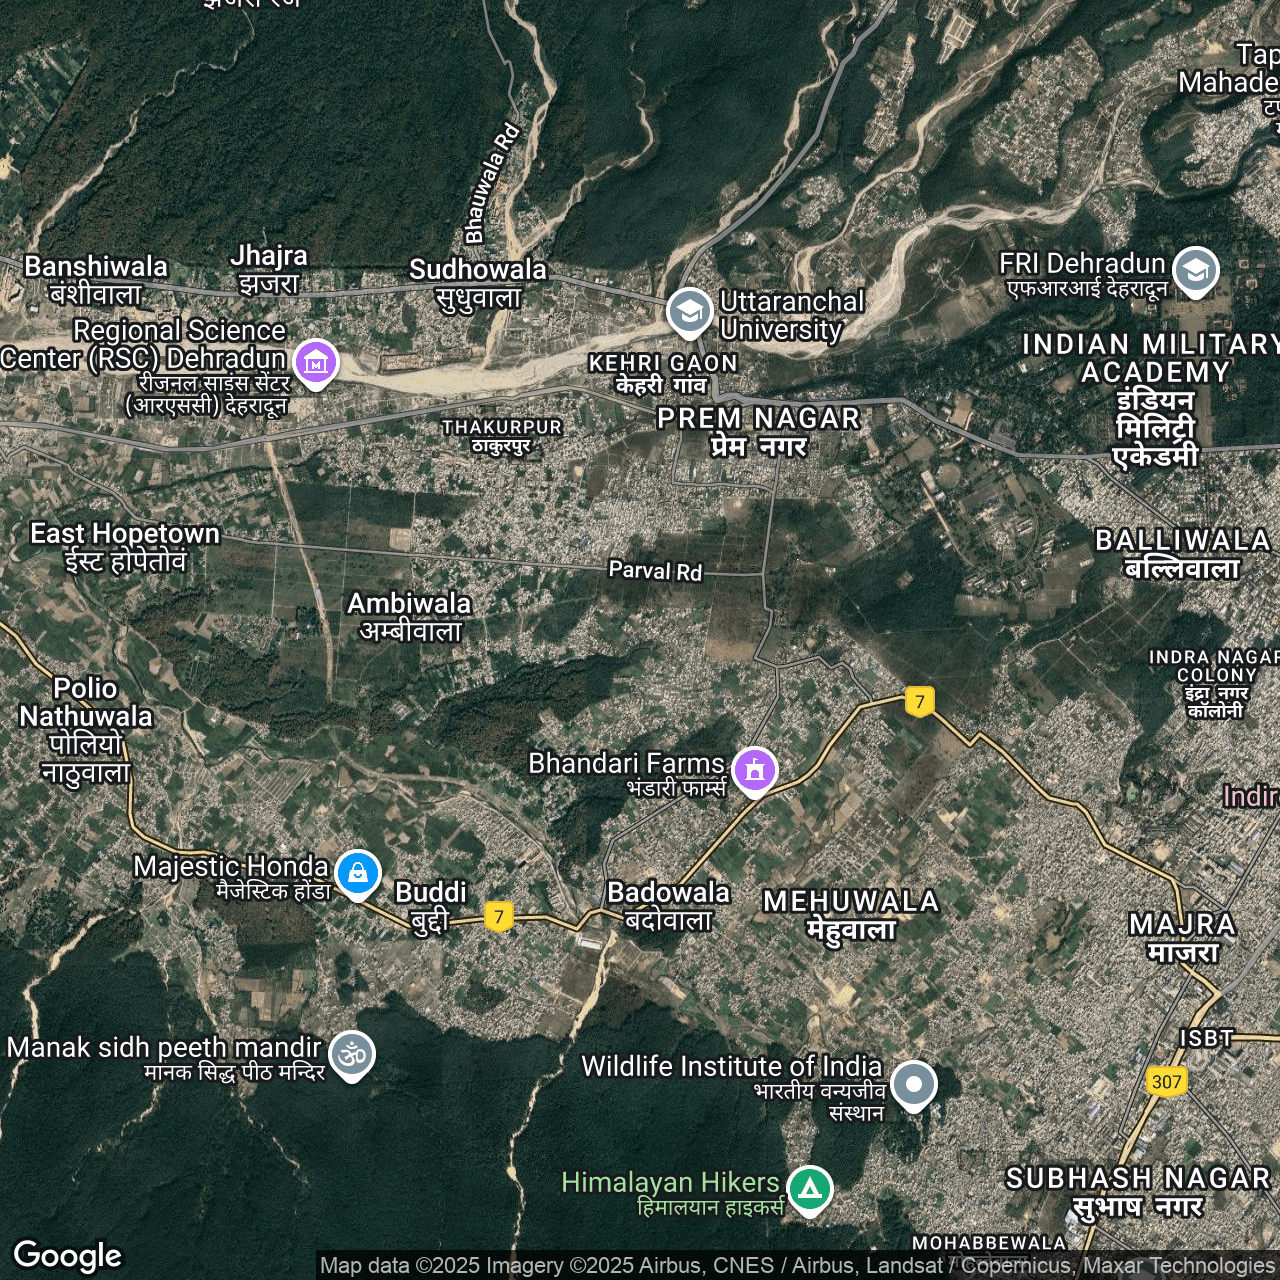Click the East Hopetown place name
1280x1280 pixels.
[125, 546]
